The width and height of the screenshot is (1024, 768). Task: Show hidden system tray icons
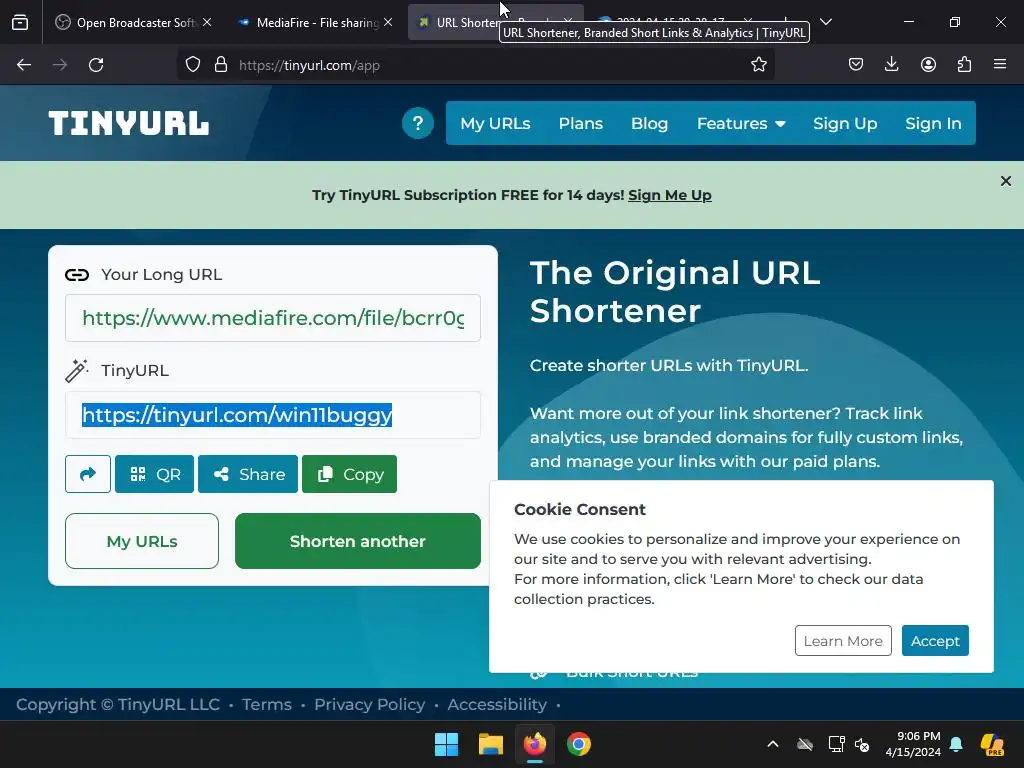tap(773, 744)
